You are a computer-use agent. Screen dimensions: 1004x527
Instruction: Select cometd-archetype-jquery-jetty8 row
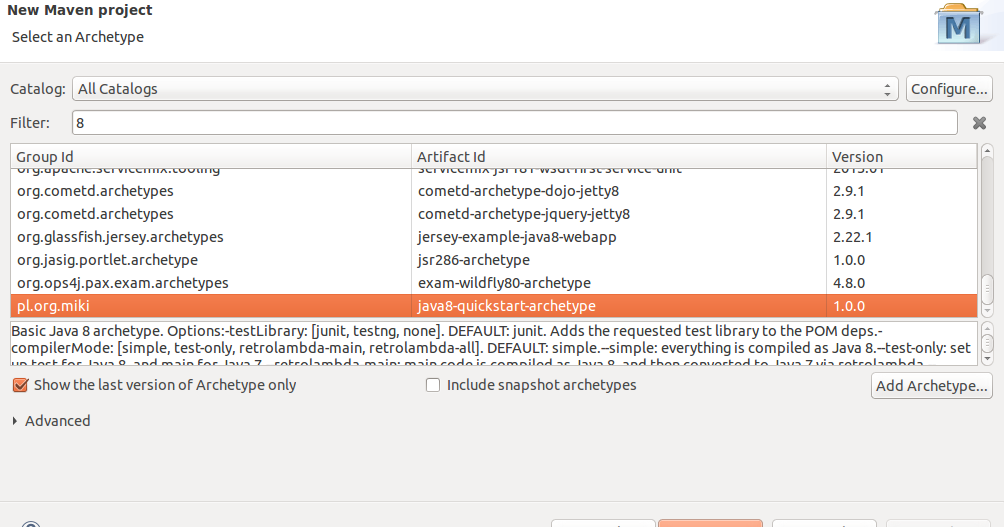coord(494,214)
